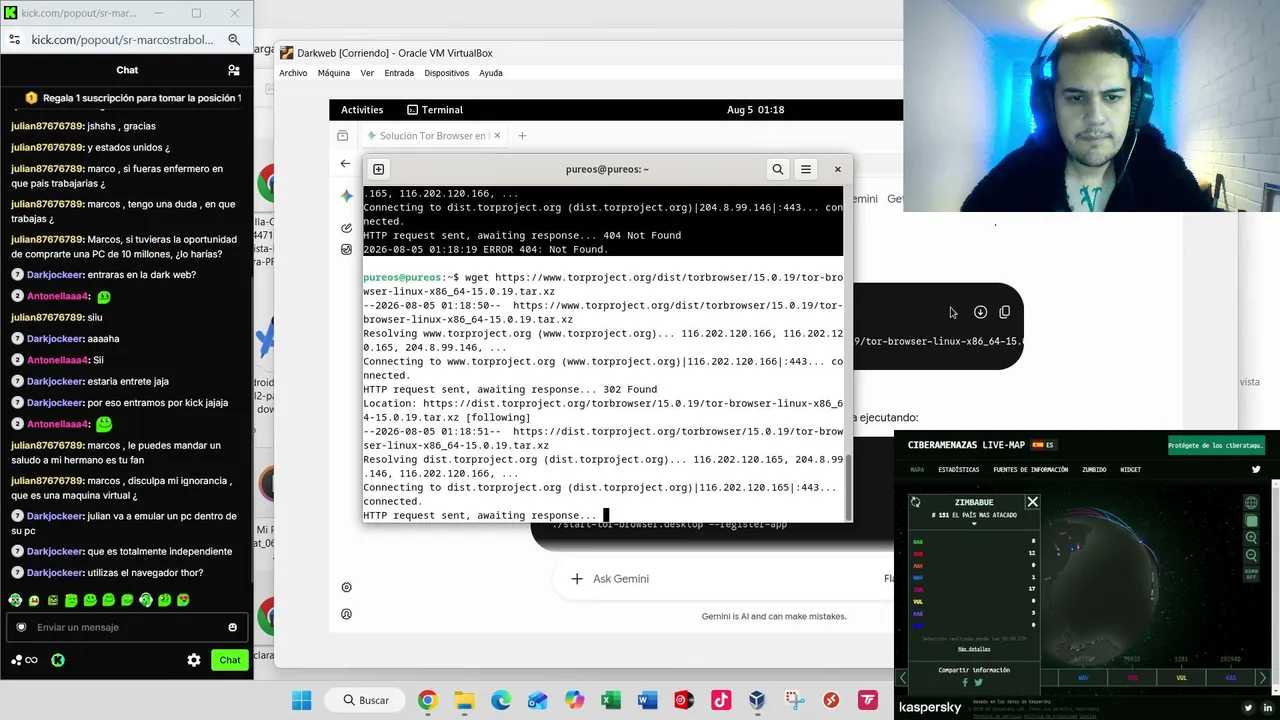The height and width of the screenshot is (720, 1280).
Task: Click the Kick logo in chat footer
Action: click(x=58, y=660)
